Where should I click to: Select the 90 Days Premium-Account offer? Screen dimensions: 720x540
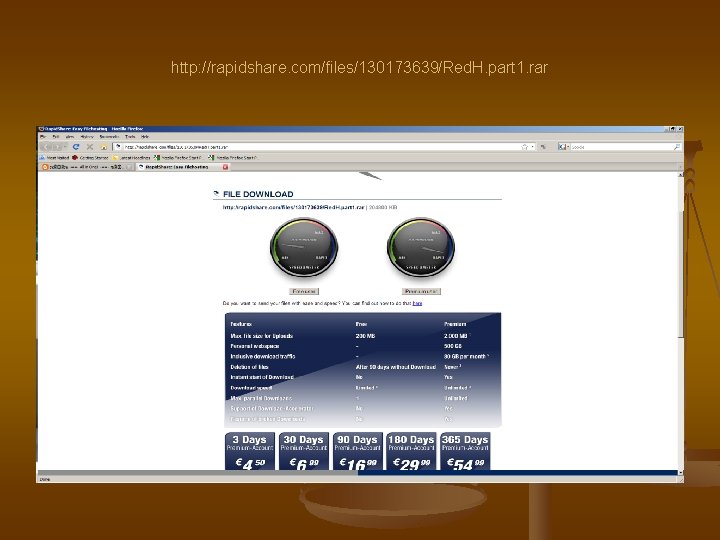pyautogui.click(x=357, y=451)
